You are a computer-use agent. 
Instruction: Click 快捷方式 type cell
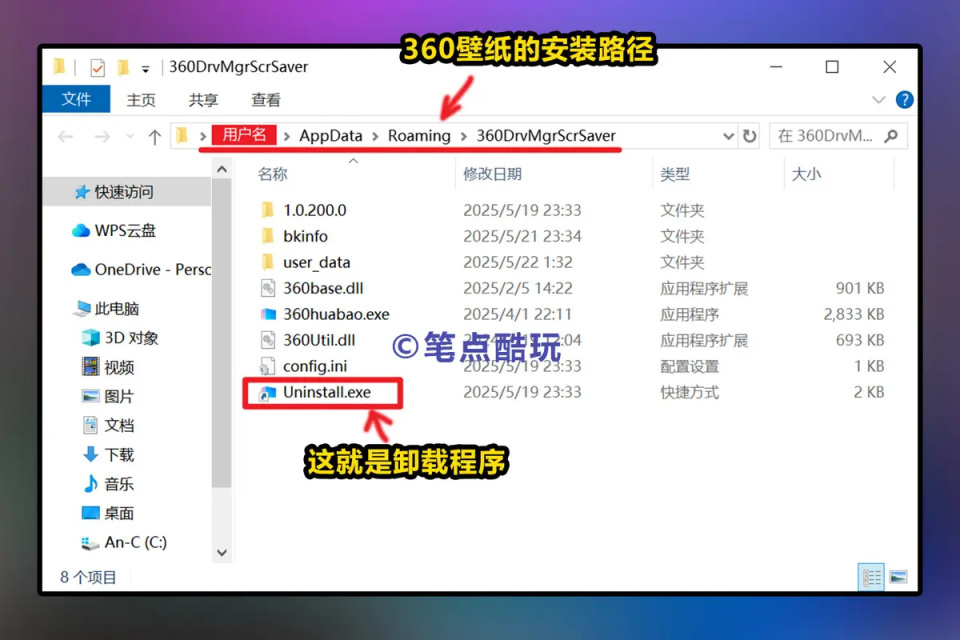click(x=689, y=392)
